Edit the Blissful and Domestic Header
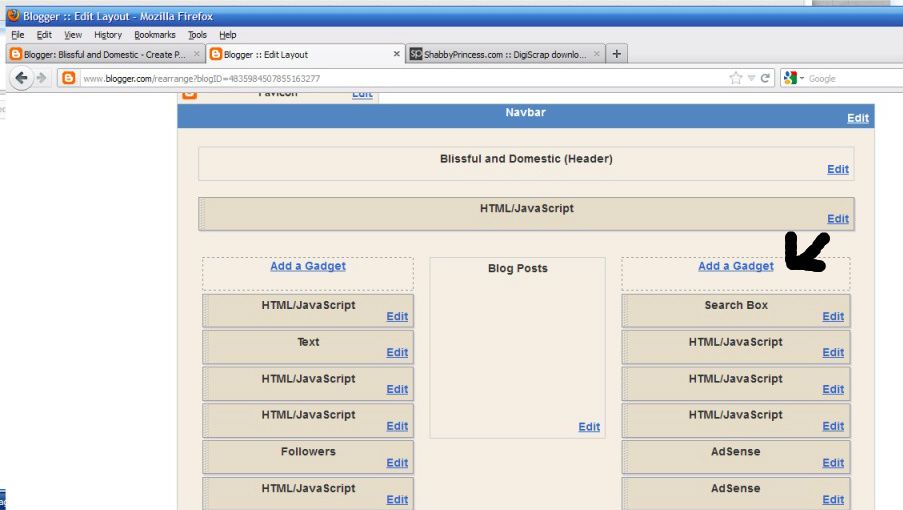This screenshot has width=903, height=510. pos(838,169)
